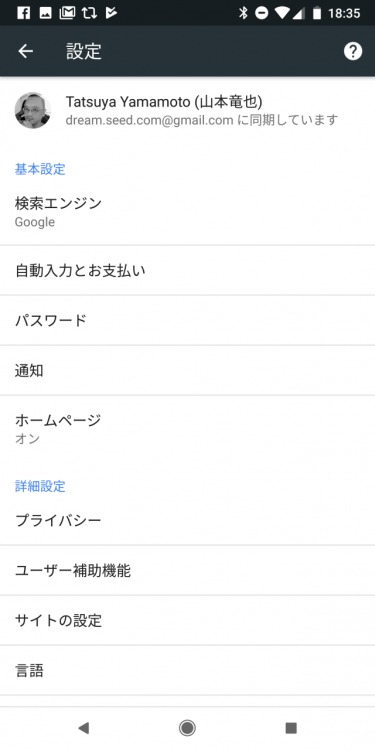Image resolution: width=375 pixels, height=750 pixels.
Task: Open the Tatsuya Yamamoto profile avatar
Action: pos(33,110)
